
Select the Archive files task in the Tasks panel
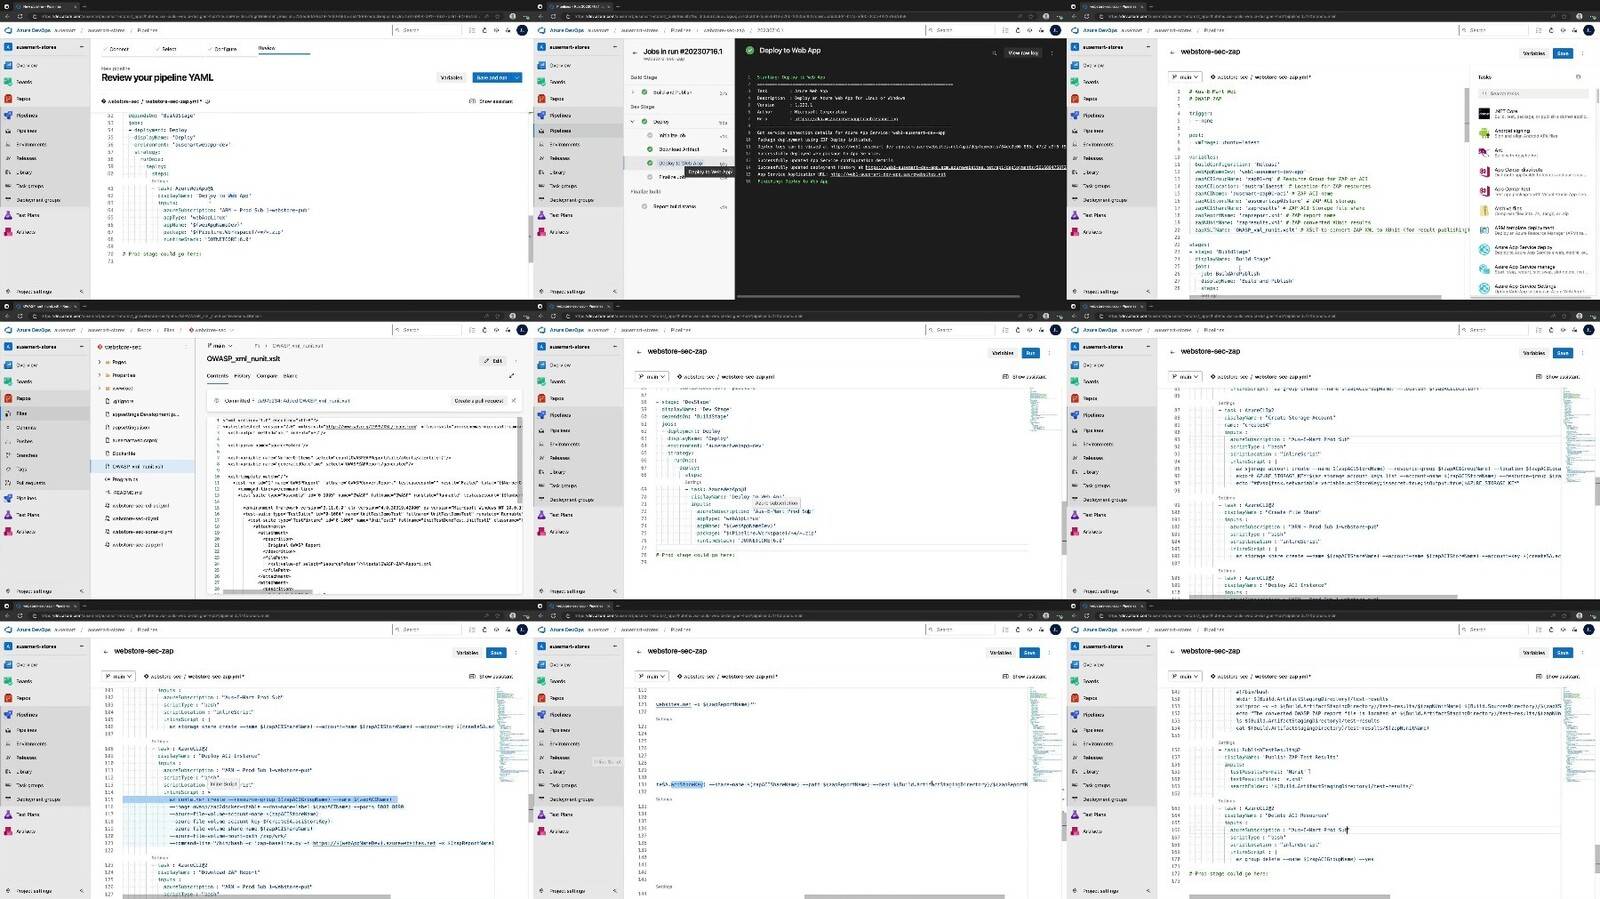[x=1533, y=211]
